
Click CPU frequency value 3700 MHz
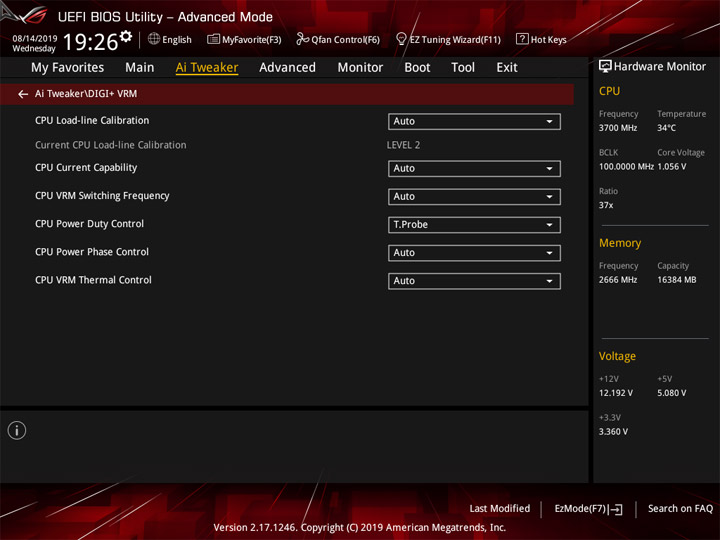click(618, 128)
